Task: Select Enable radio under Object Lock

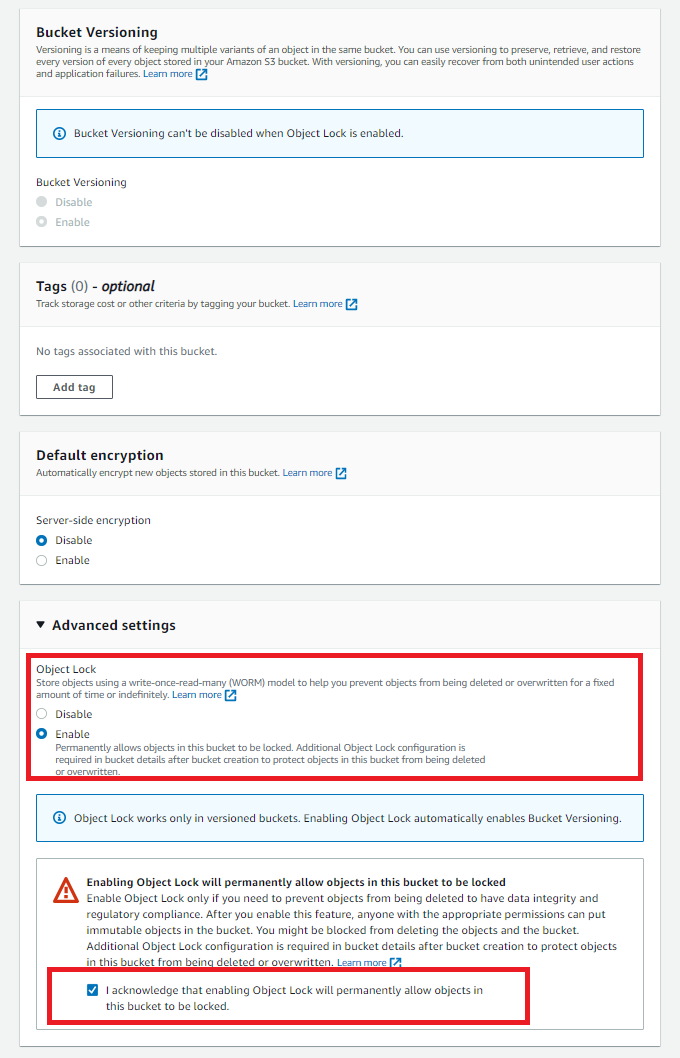Action: pos(41,734)
